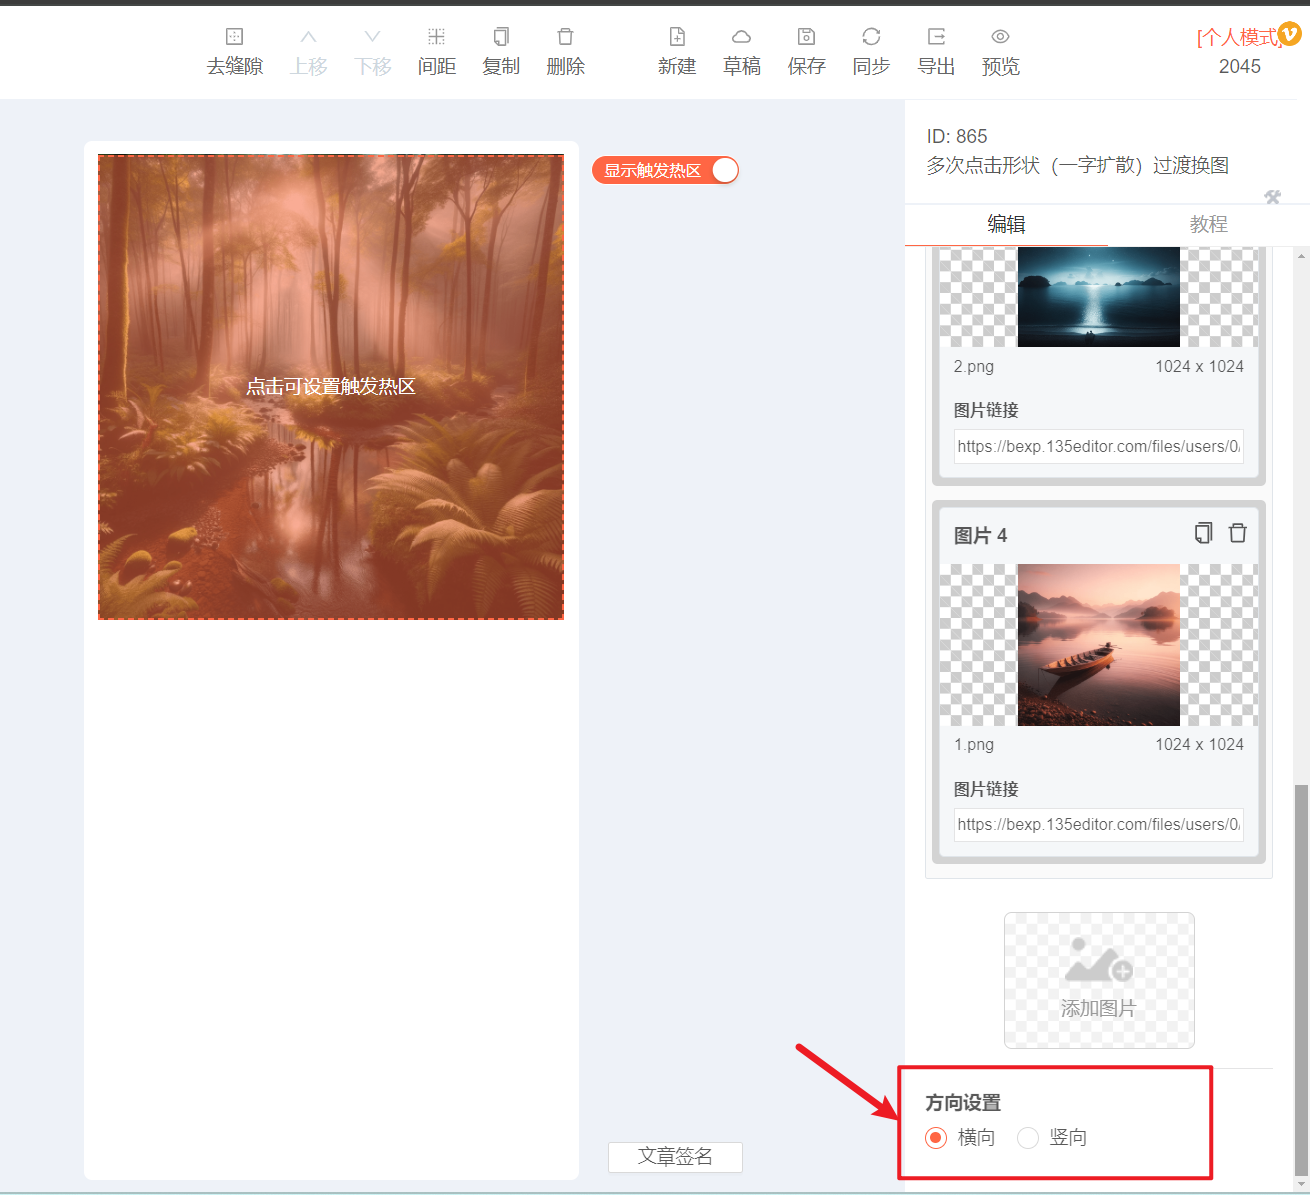Click the 方向设置 heading
Screen dimensions: 1310x1195
pos(963,1103)
